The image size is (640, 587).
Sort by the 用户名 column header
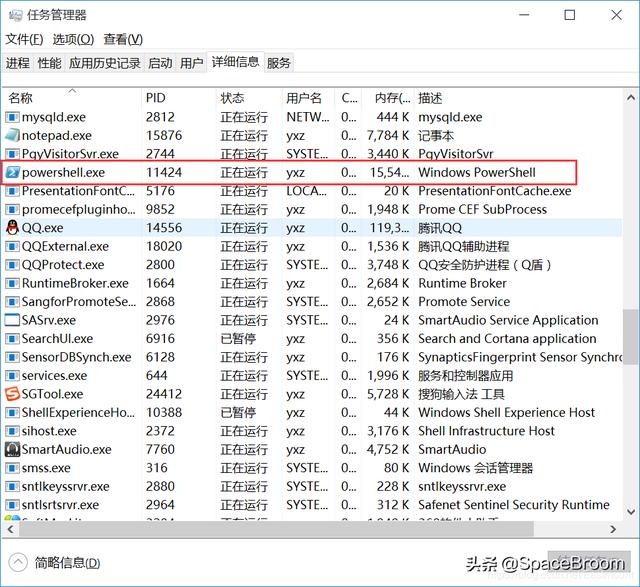coord(309,98)
